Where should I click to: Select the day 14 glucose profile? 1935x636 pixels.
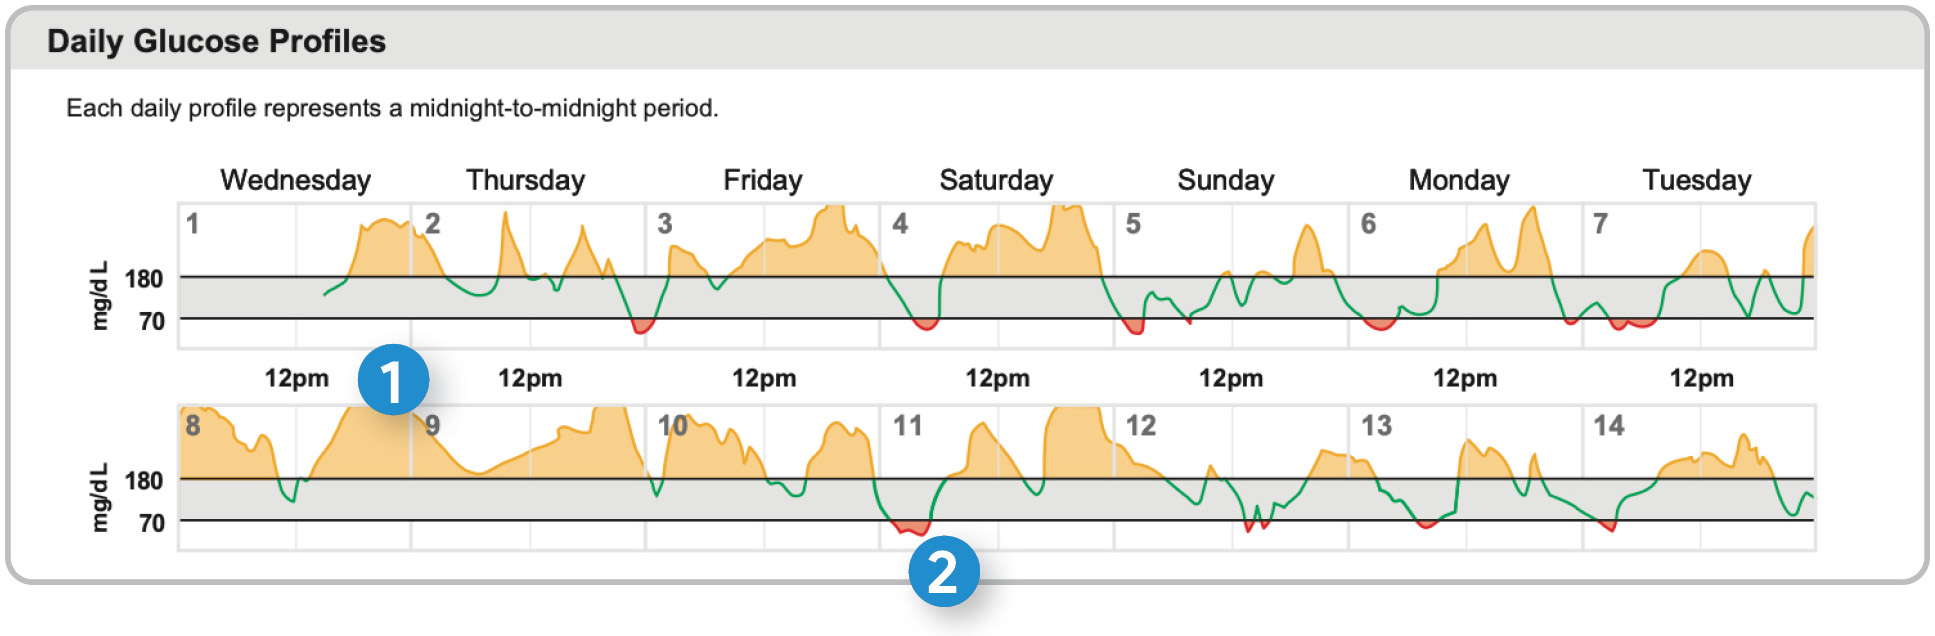1699,478
